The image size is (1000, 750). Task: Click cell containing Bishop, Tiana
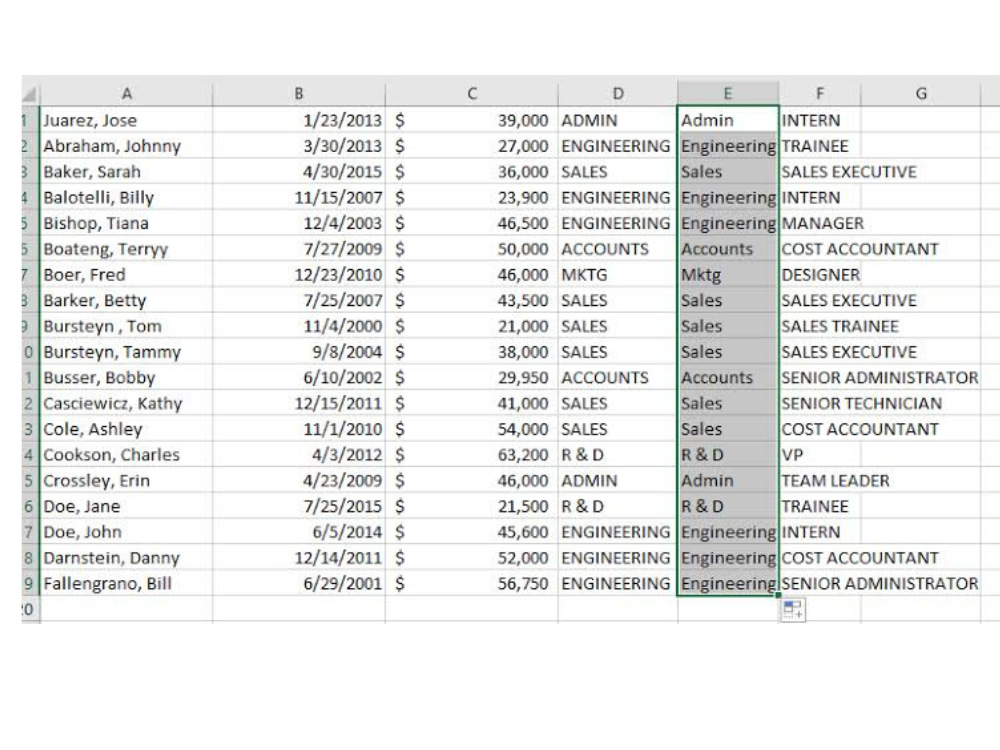126,223
